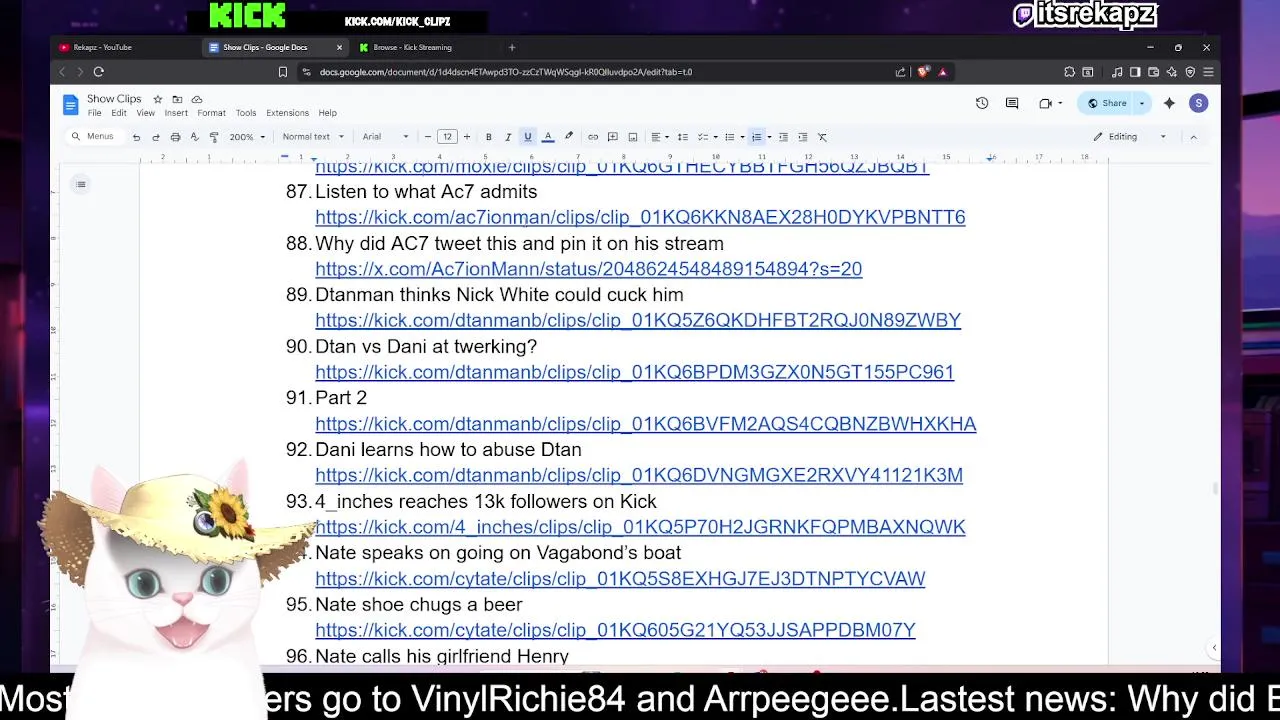Image resolution: width=1280 pixels, height=720 pixels.
Task: Open clip link under Dtanman thinks Nick White
Action: pyautogui.click(x=638, y=320)
